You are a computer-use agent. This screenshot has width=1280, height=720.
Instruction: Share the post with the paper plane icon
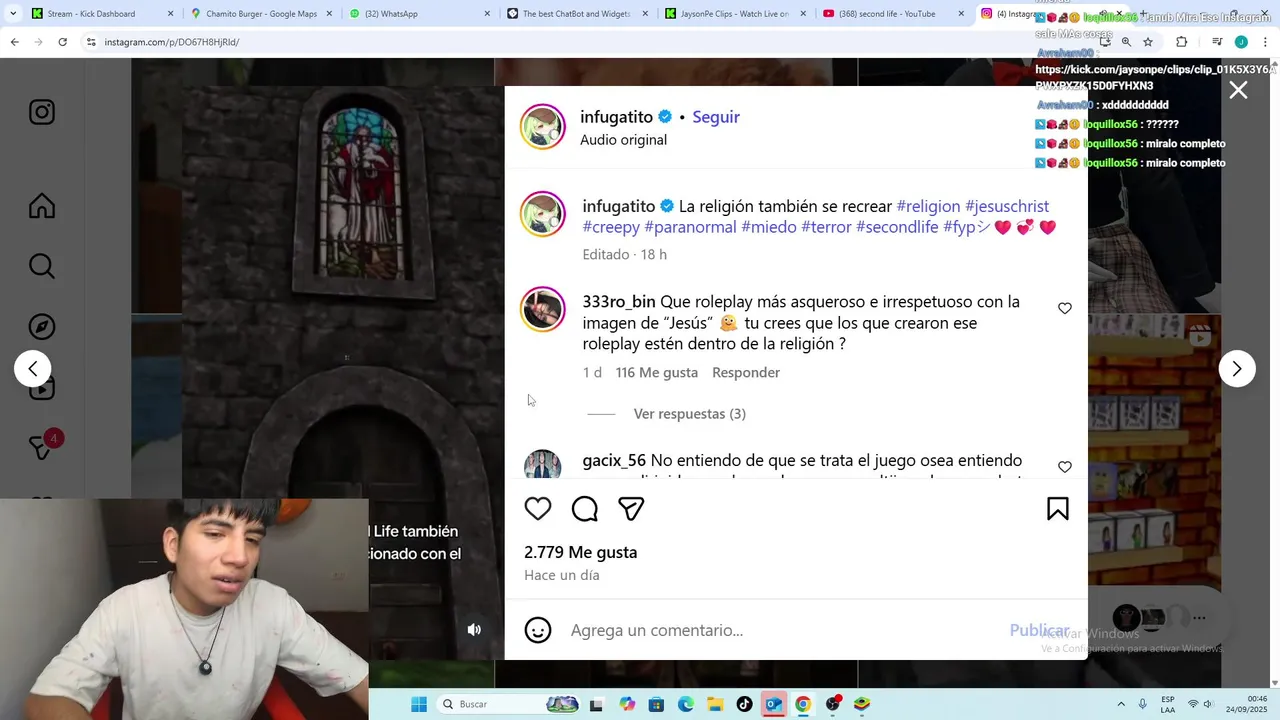[x=631, y=509]
